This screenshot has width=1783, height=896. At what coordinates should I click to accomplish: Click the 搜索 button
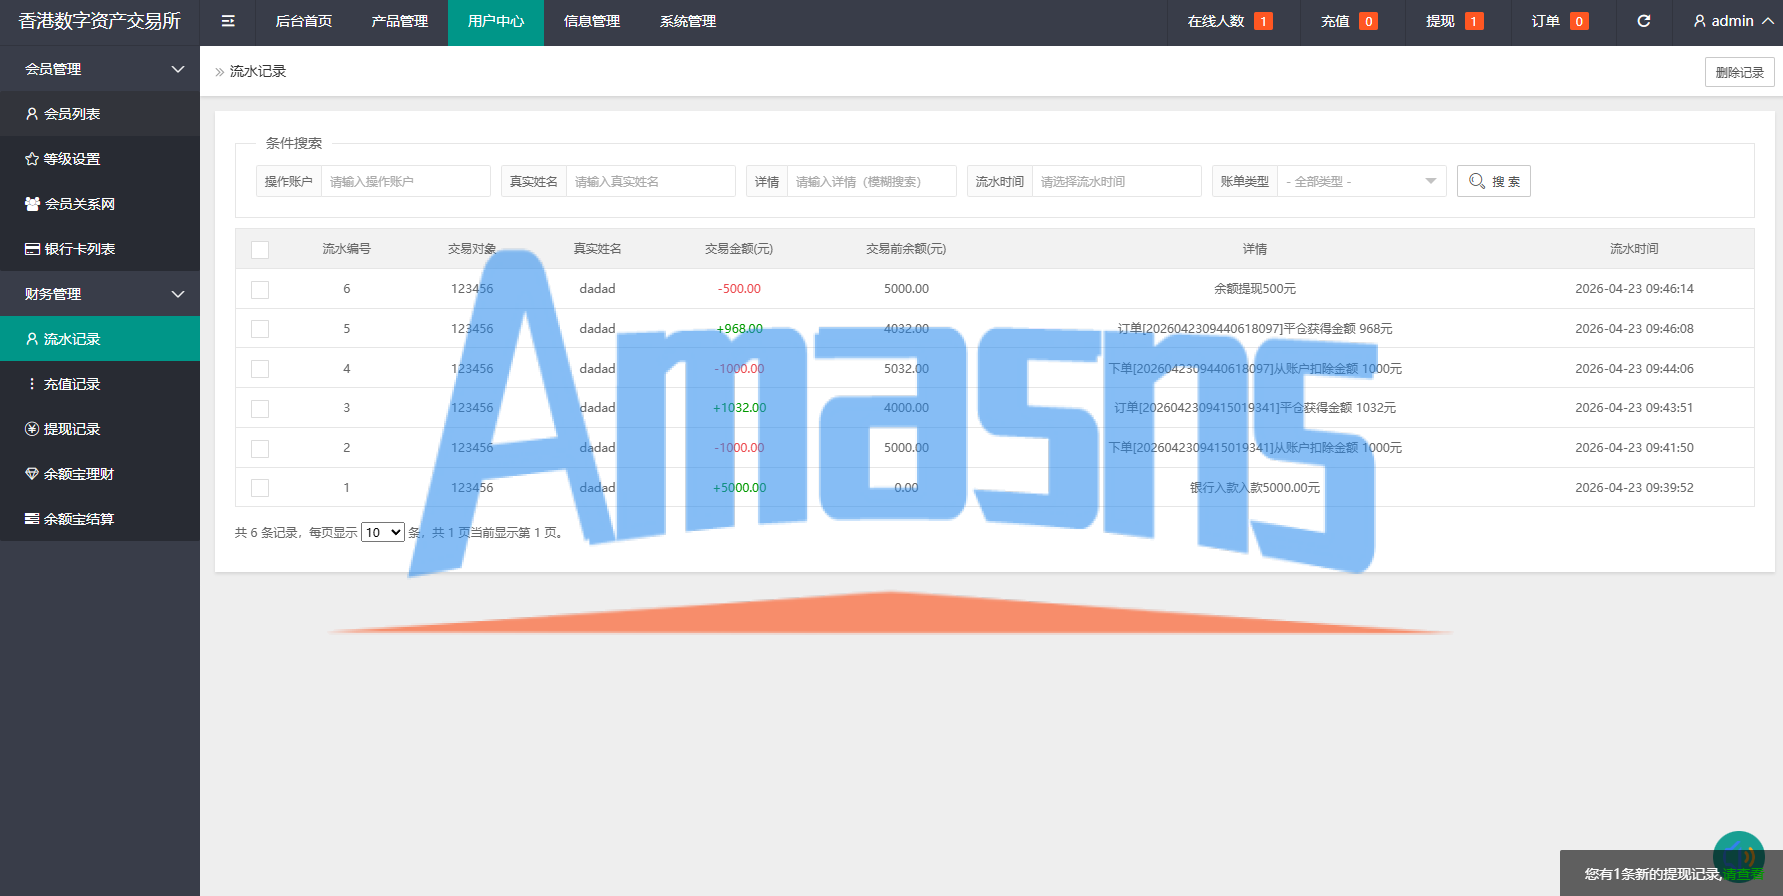1494,181
